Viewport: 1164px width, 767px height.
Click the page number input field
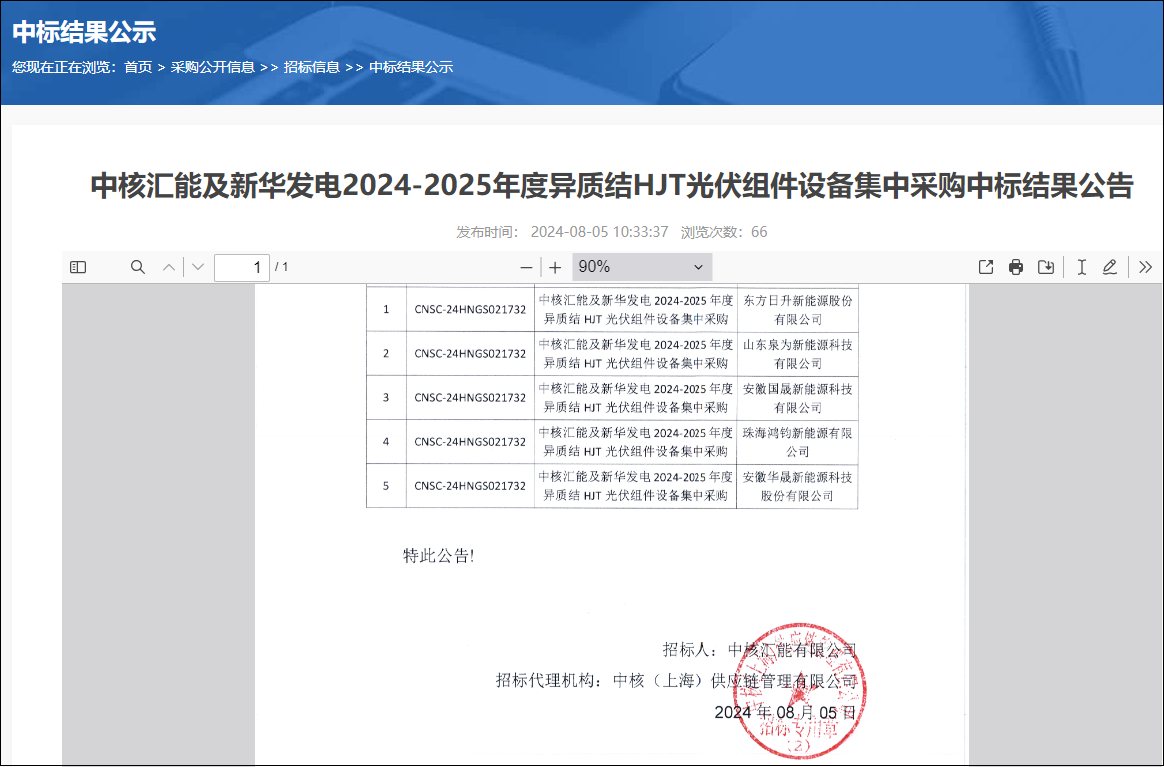[242, 267]
